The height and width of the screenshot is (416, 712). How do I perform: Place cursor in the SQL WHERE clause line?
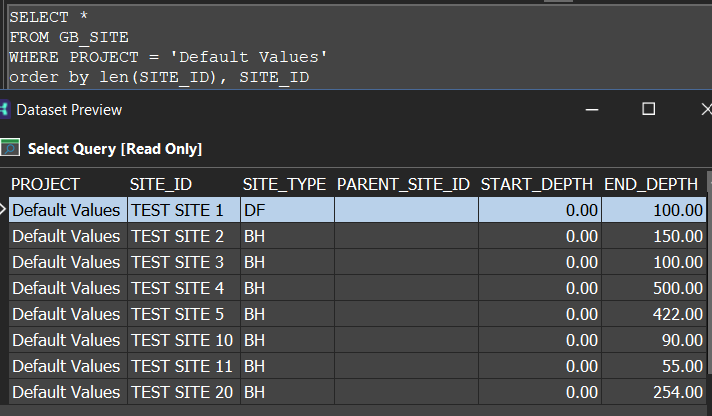[168, 56]
